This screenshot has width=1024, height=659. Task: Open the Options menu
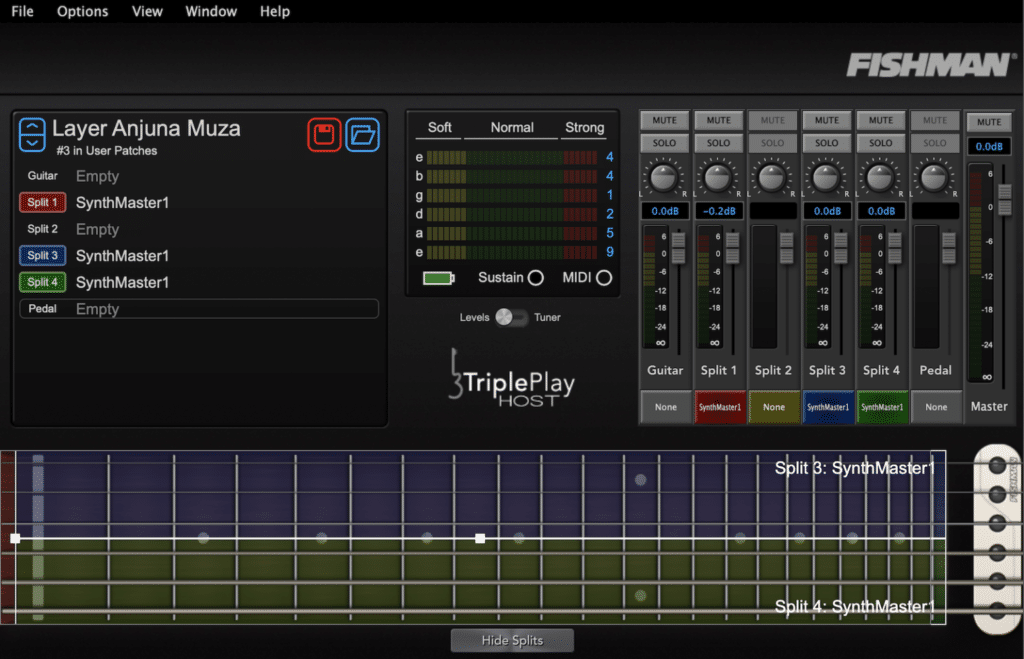(82, 11)
